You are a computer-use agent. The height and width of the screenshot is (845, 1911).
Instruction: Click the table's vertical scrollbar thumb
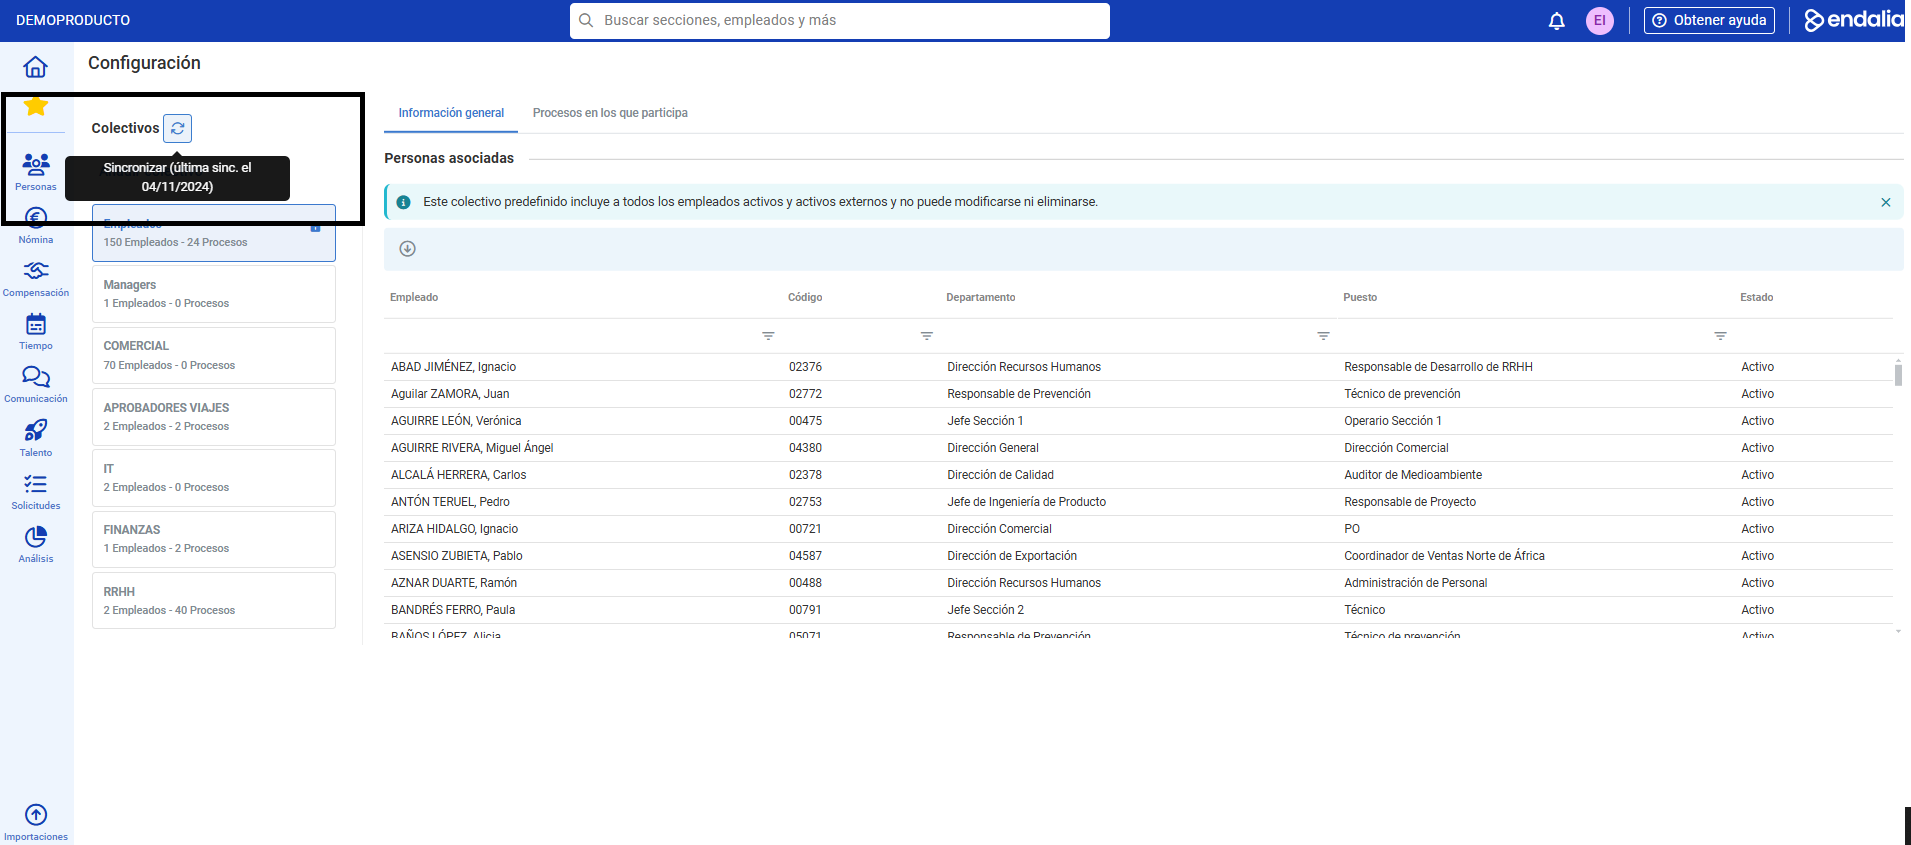(1897, 374)
